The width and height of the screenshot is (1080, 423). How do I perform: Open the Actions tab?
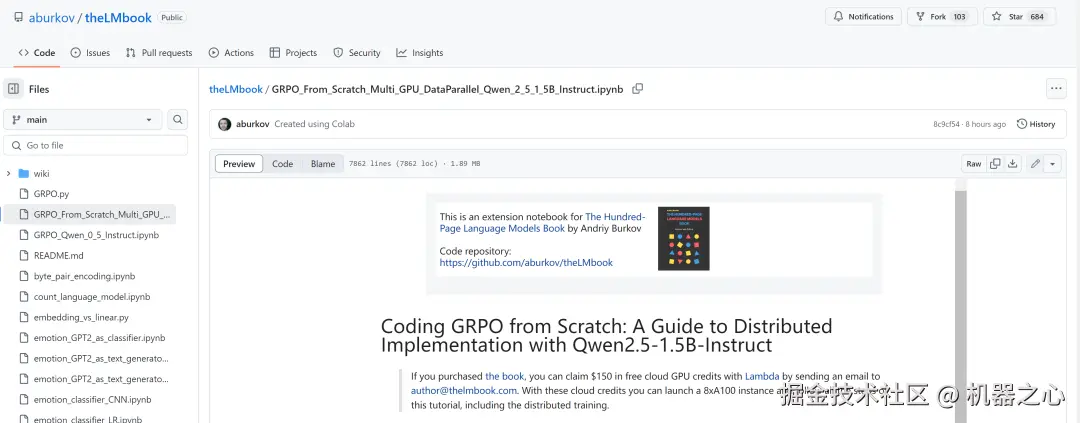[x=231, y=52]
